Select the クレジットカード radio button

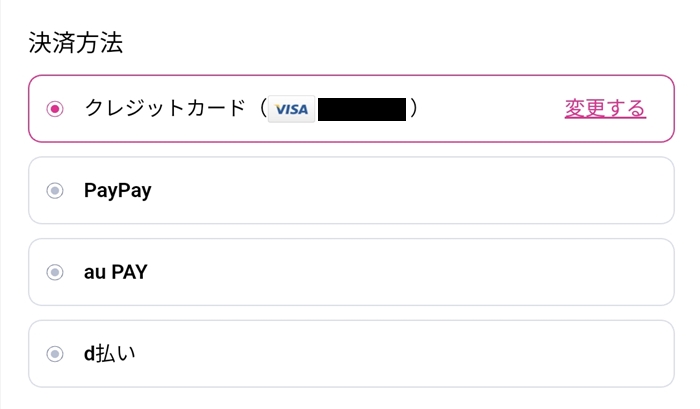56,109
